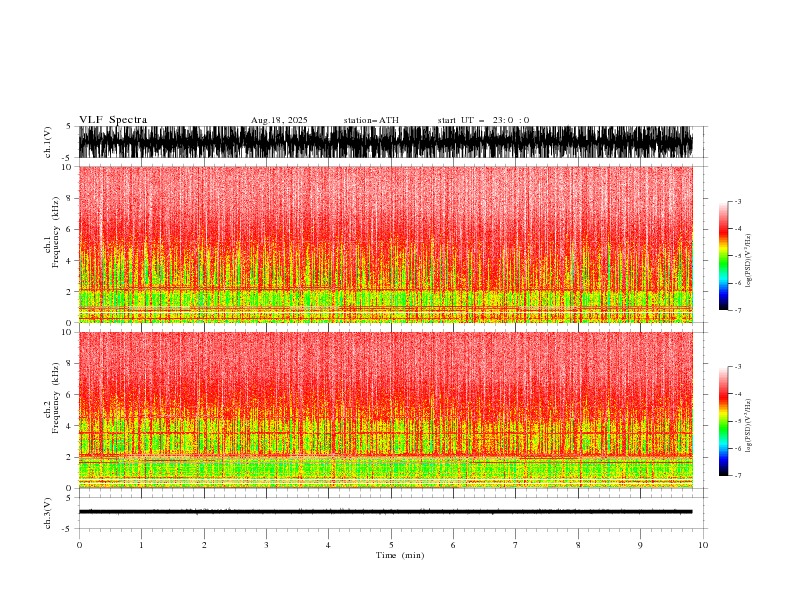Click the ch.1 frequency tick '4'
792x612 pixels.
click(71, 261)
